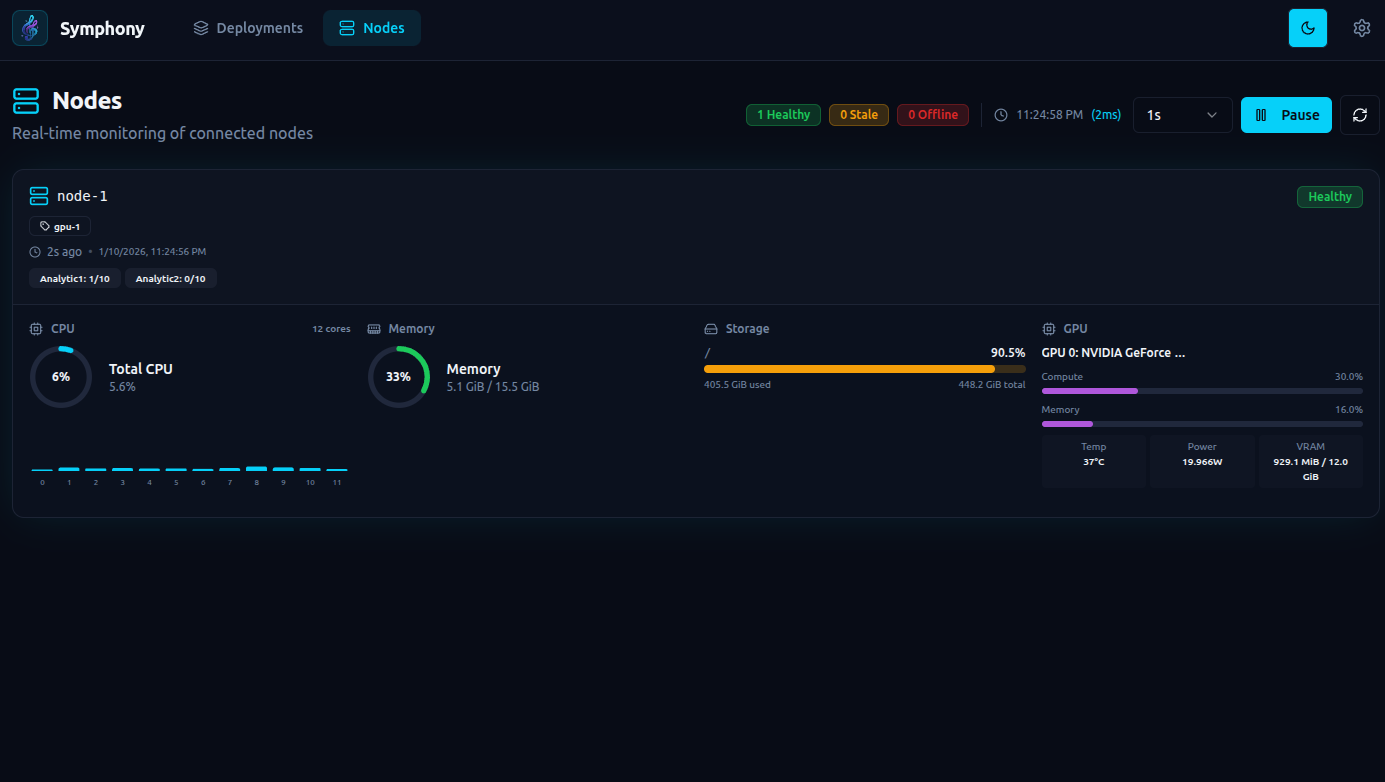Viewport: 1385px width, 782px height.
Task: Click the 6% CPU usage ring
Action: pyautogui.click(x=61, y=377)
